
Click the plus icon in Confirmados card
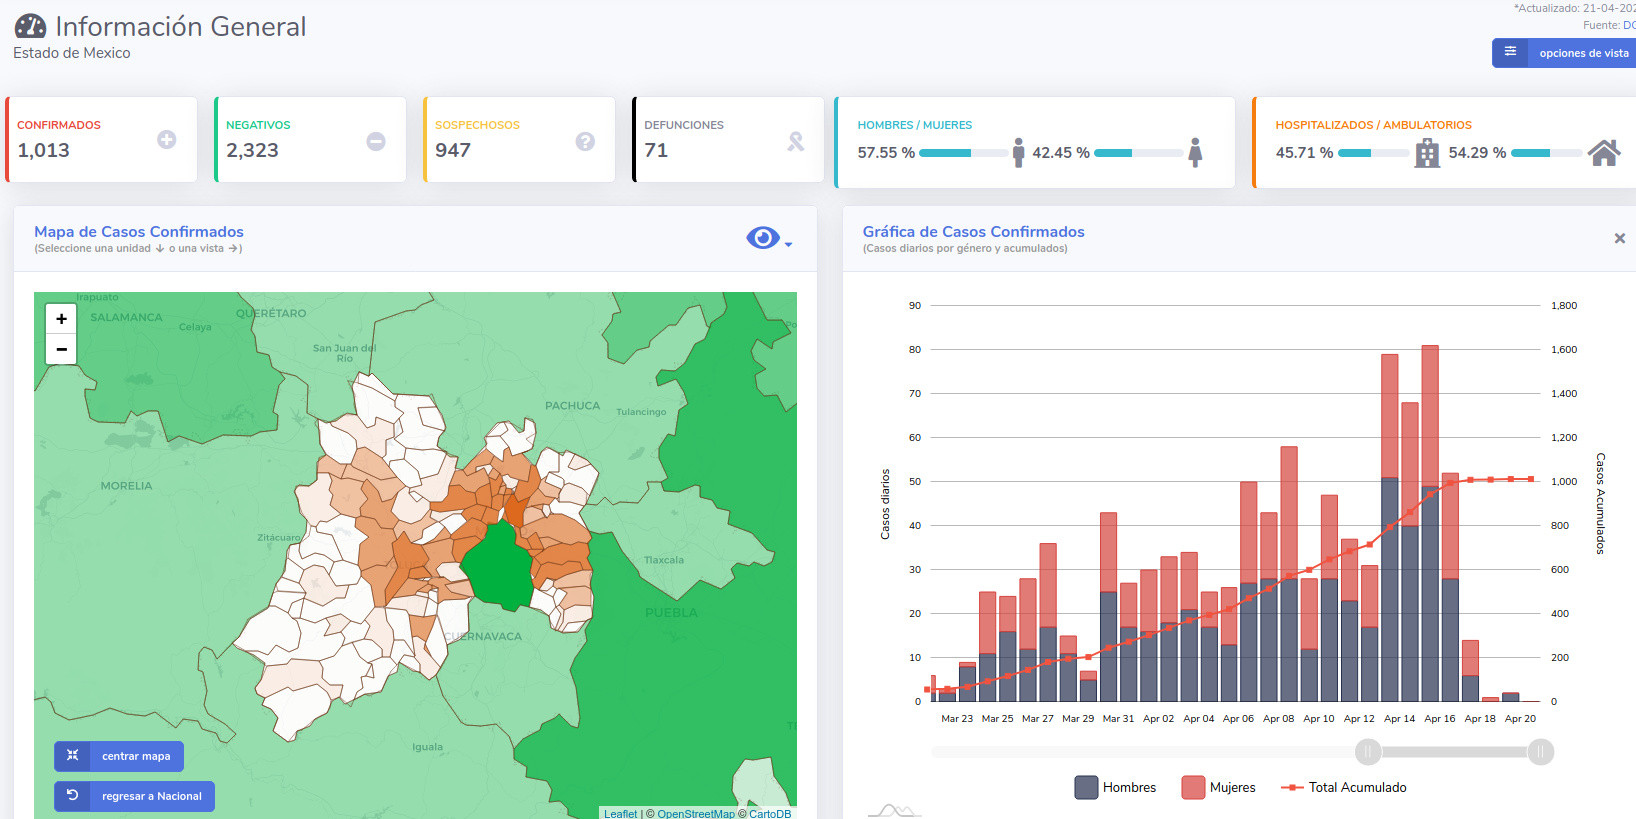point(167,140)
